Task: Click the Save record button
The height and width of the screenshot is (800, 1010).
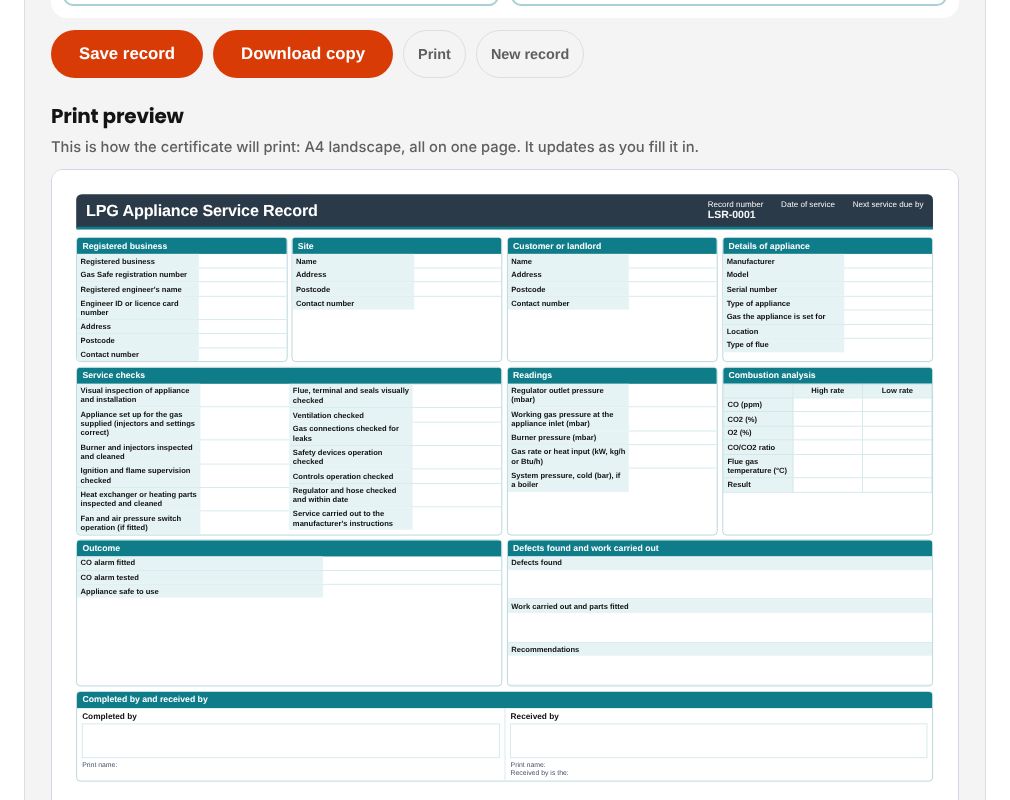Action: (x=126, y=54)
